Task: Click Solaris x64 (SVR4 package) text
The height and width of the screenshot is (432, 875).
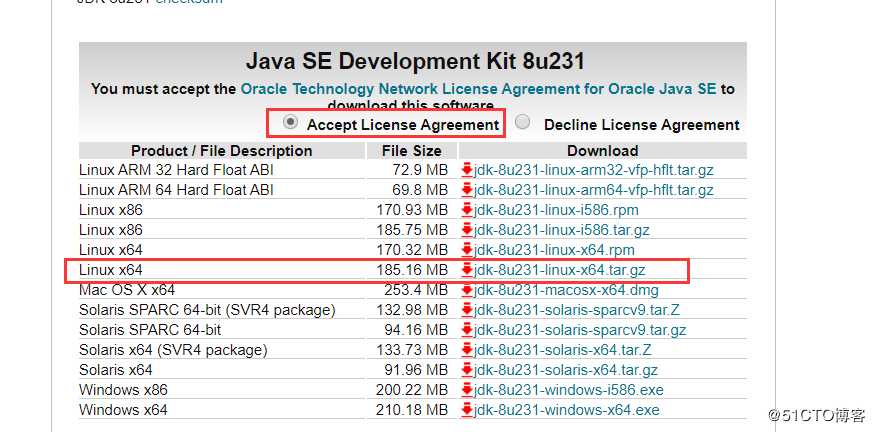Action: 173,350
